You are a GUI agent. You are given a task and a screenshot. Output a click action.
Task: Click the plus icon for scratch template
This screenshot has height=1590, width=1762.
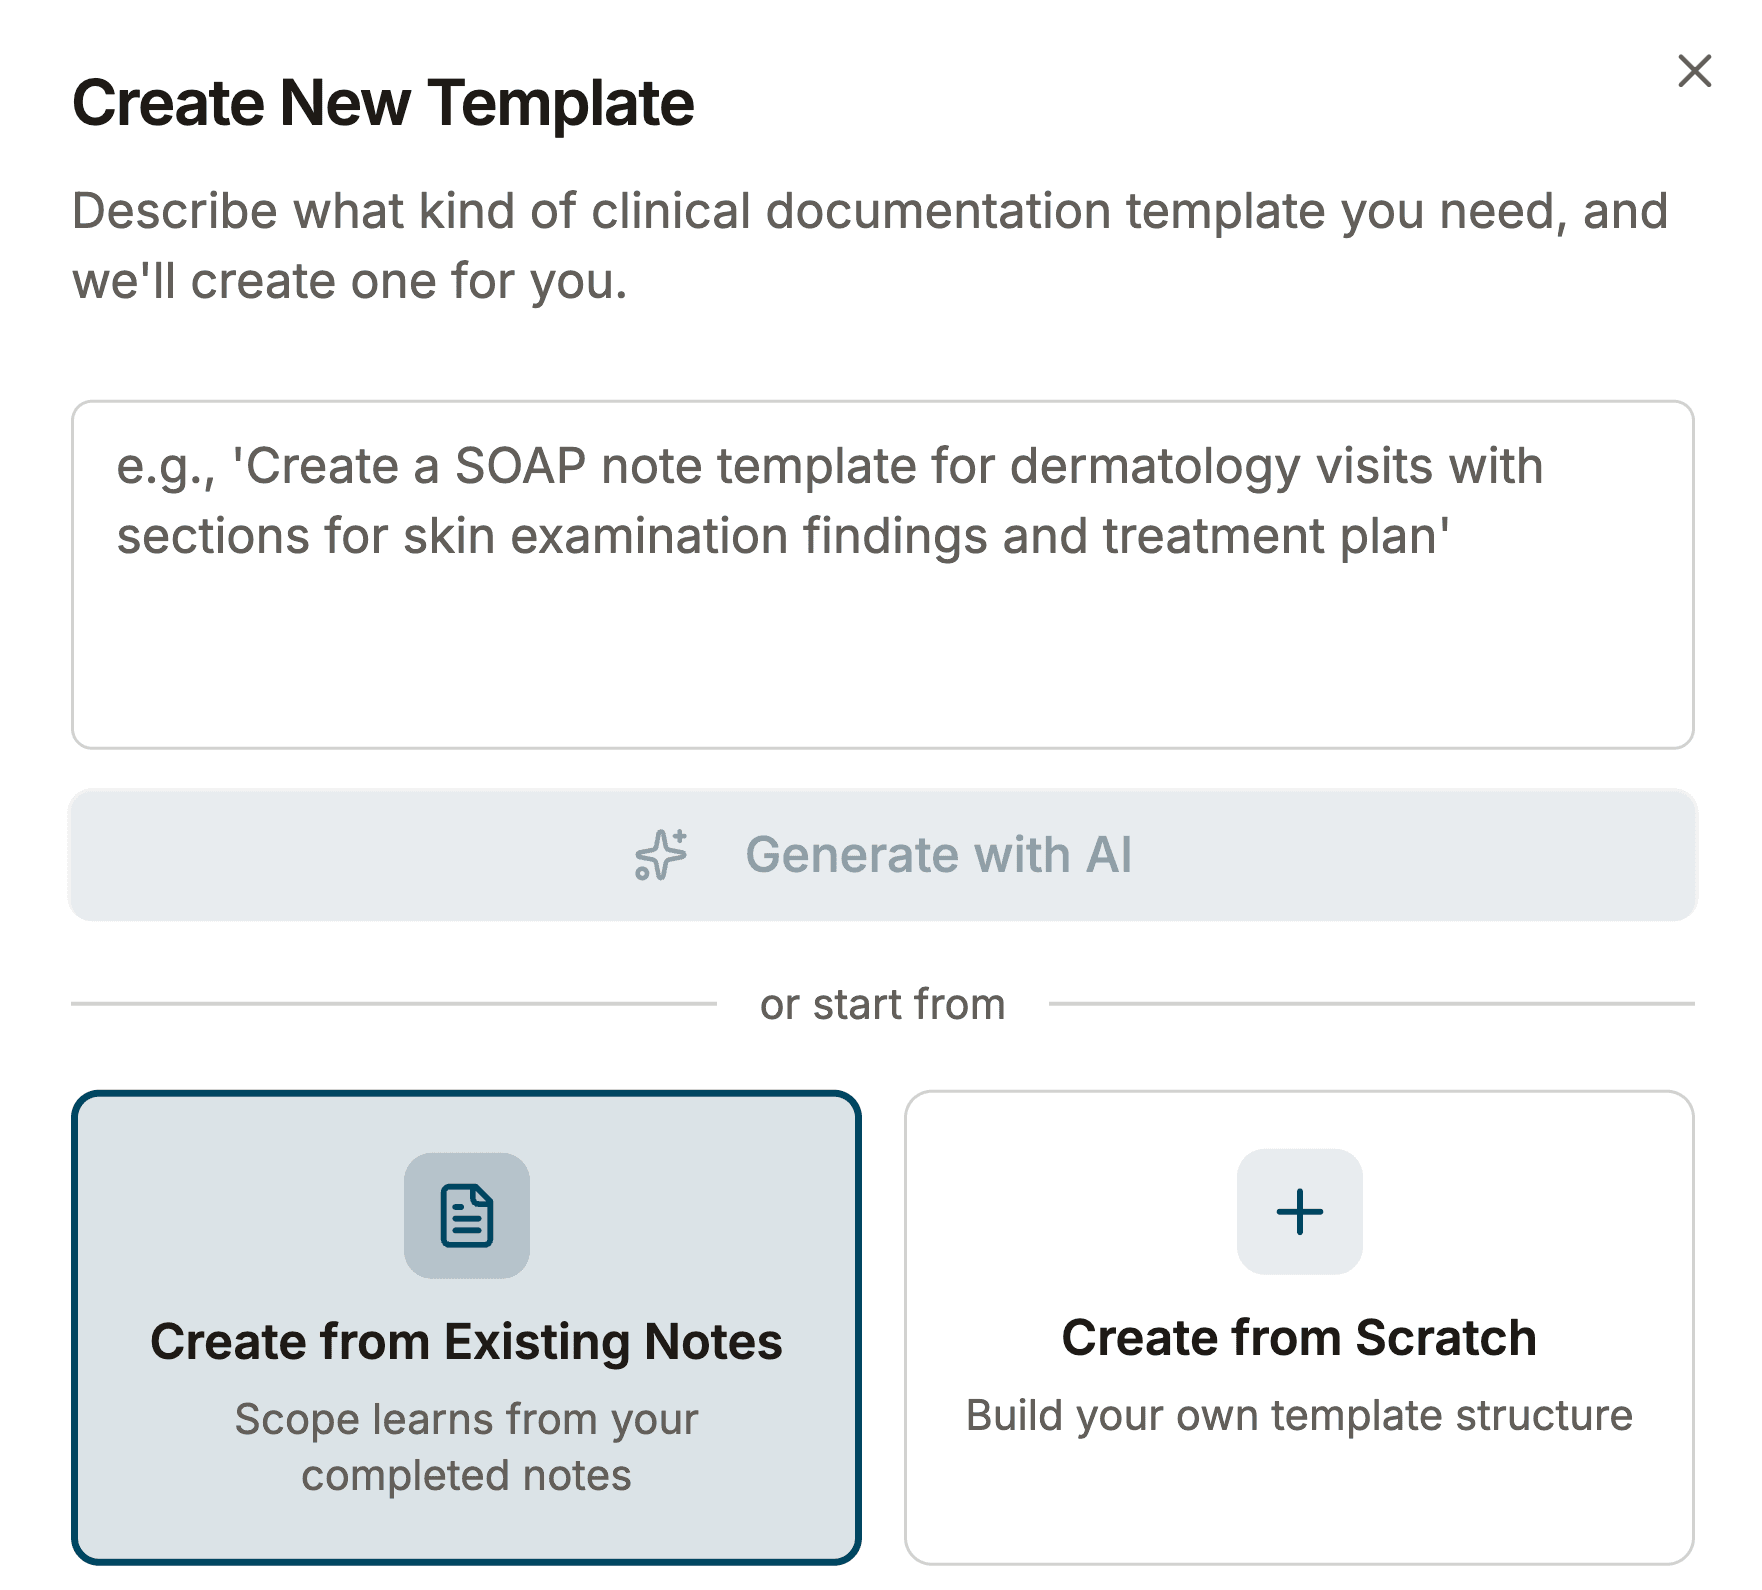[x=1299, y=1212]
